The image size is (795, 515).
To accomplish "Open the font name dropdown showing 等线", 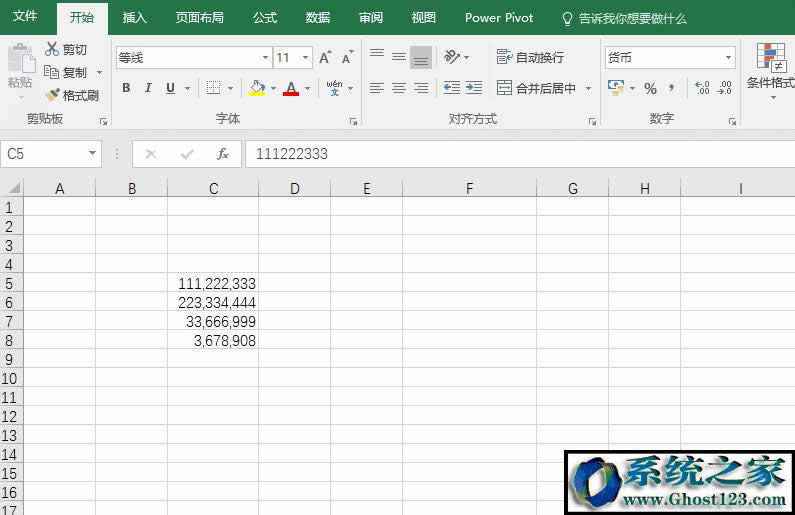I will 265,58.
